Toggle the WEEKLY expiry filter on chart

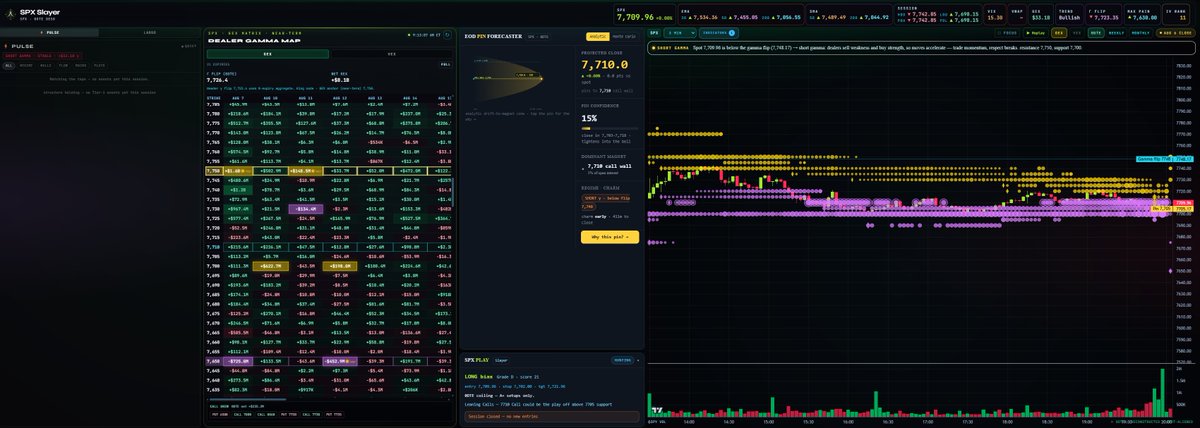(x=1116, y=33)
